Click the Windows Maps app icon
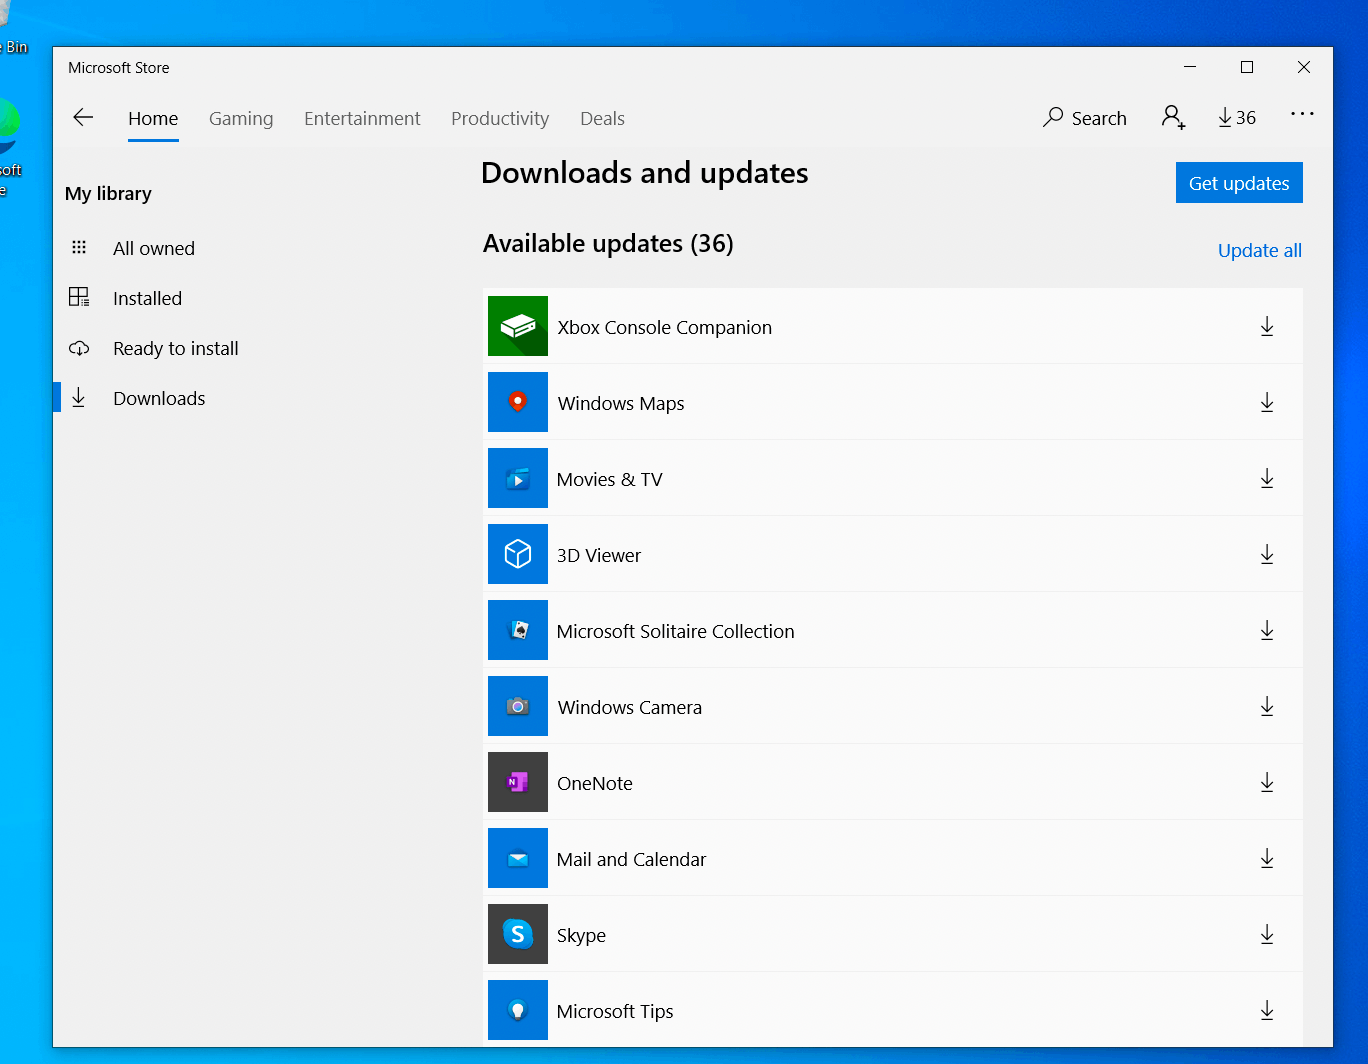The height and width of the screenshot is (1064, 1368). coord(518,402)
